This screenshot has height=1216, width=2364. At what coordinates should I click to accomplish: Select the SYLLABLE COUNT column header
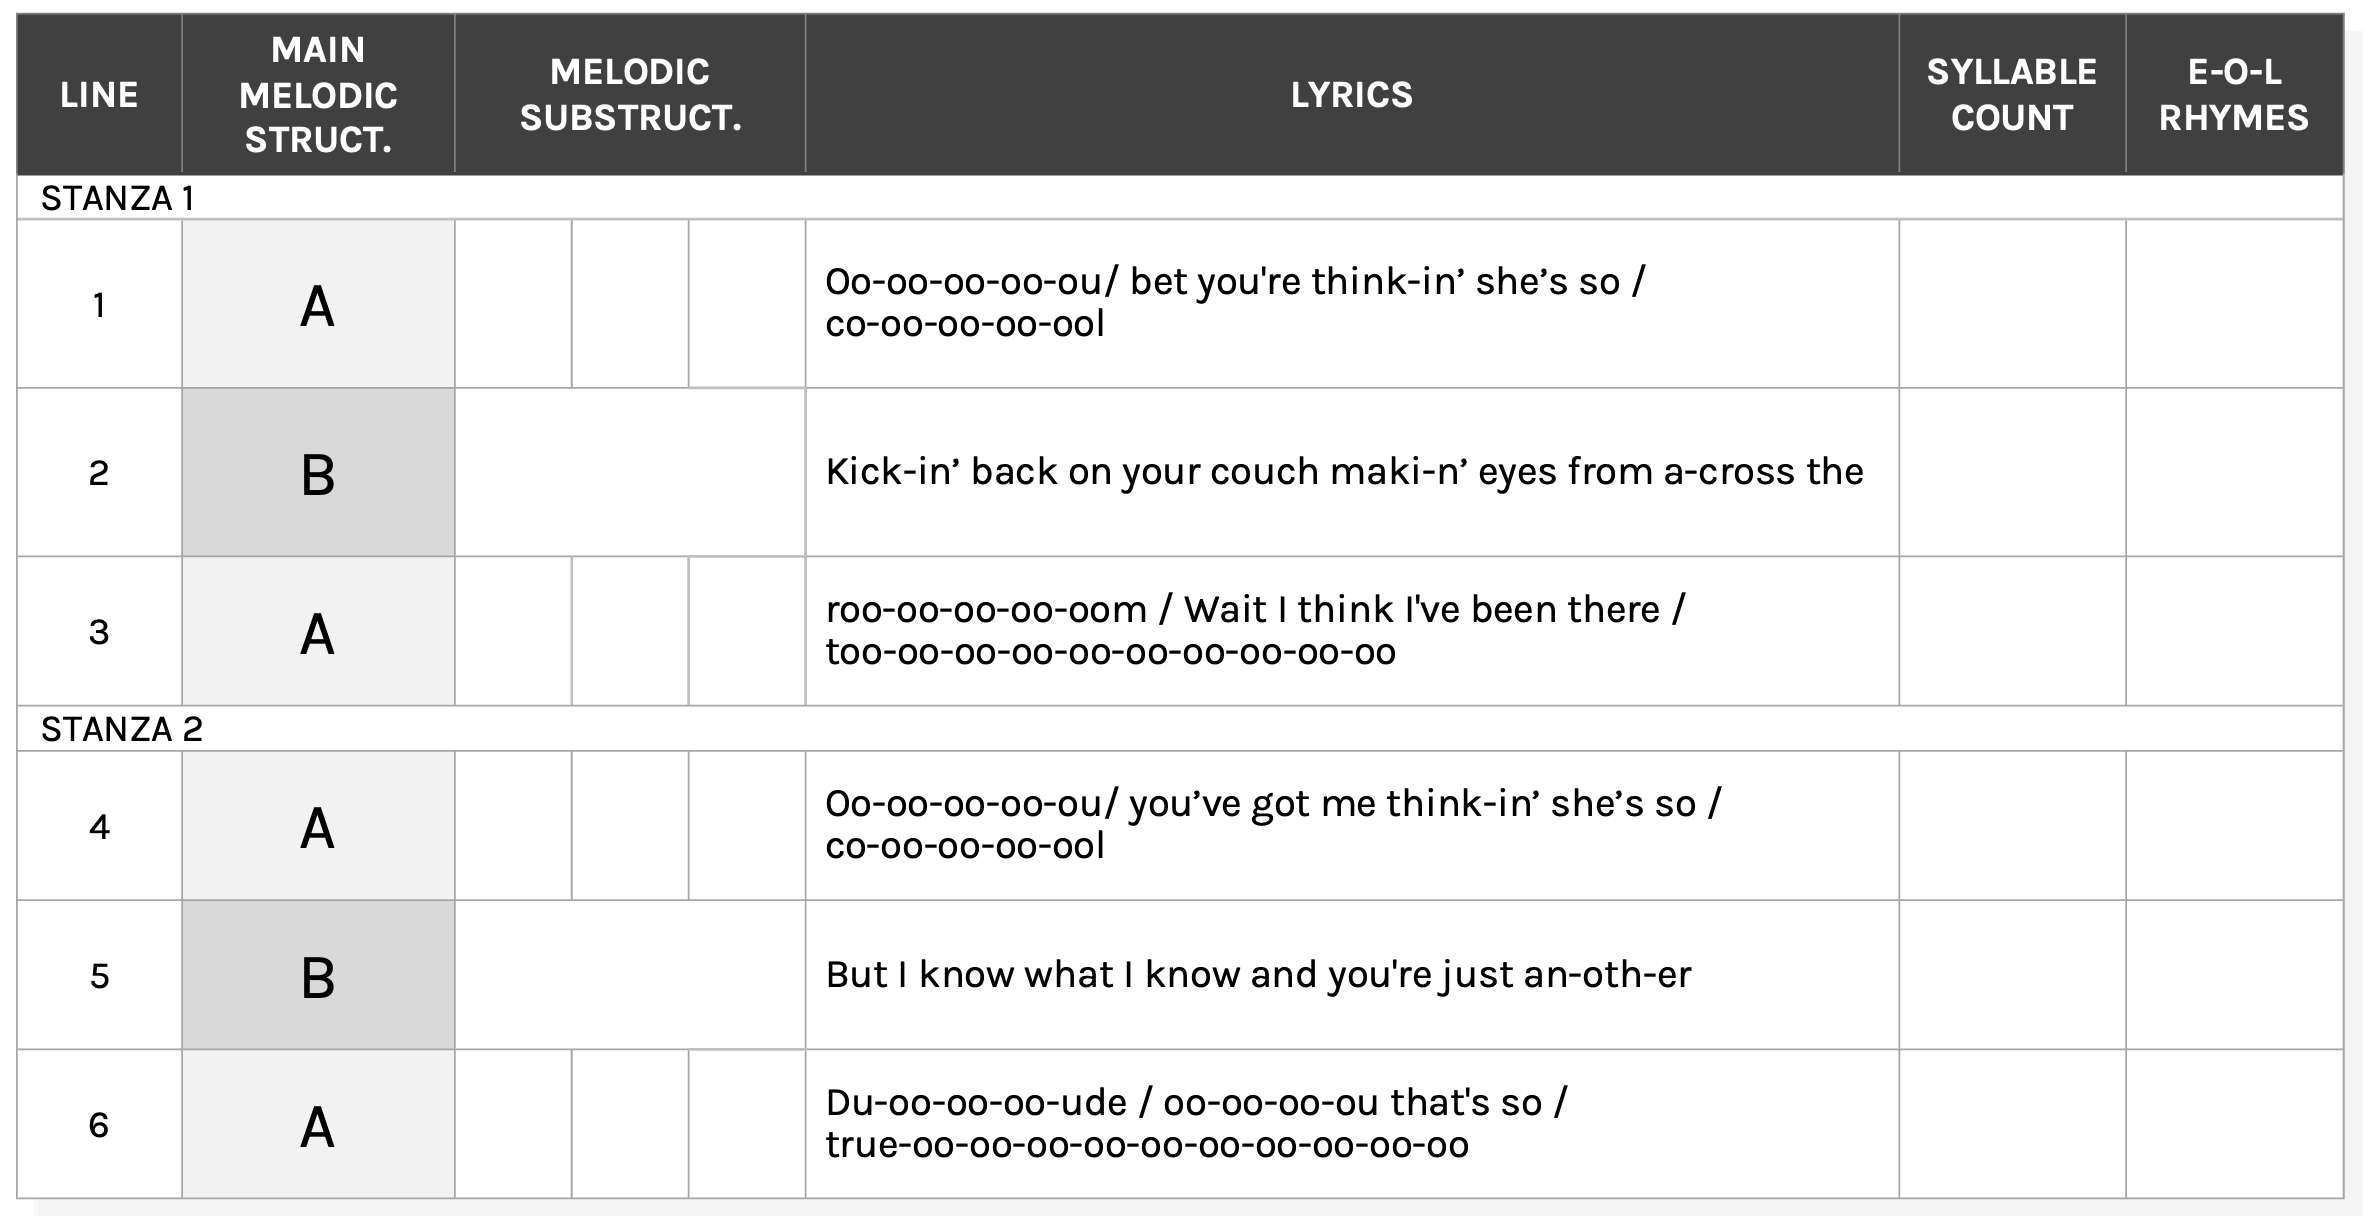click(x=2011, y=95)
